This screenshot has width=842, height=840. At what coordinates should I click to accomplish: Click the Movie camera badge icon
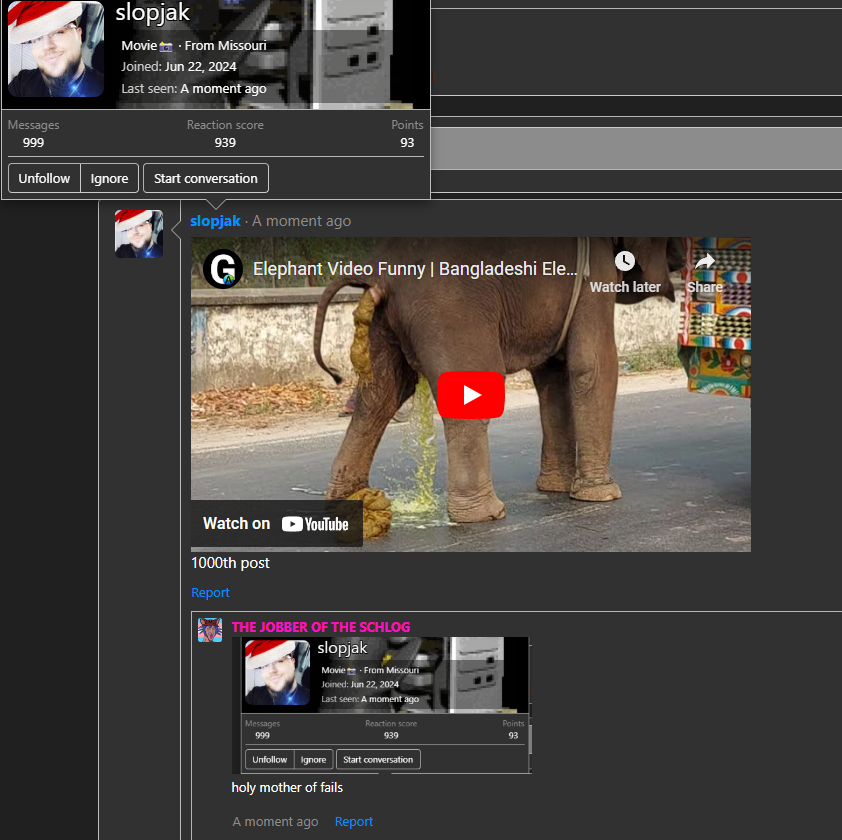pyautogui.click(x=166, y=47)
